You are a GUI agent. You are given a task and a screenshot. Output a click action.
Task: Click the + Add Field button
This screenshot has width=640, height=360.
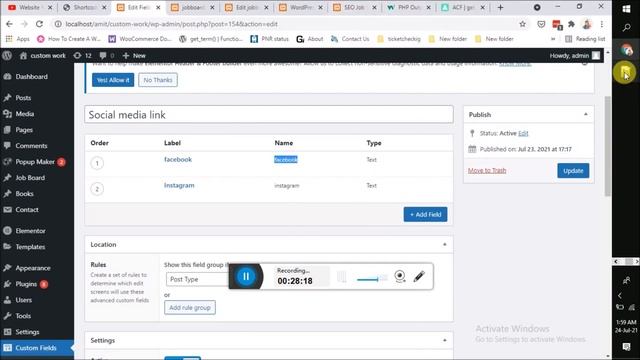pos(425,214)
